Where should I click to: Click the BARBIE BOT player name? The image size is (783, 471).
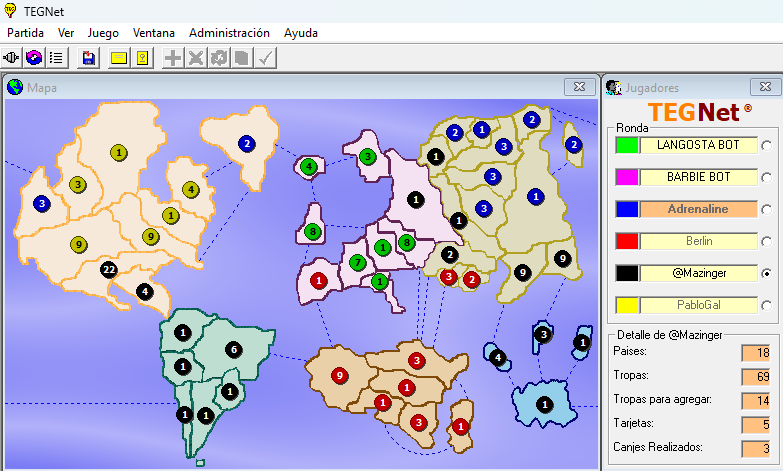pyautogui.click(x=699, y=177)
